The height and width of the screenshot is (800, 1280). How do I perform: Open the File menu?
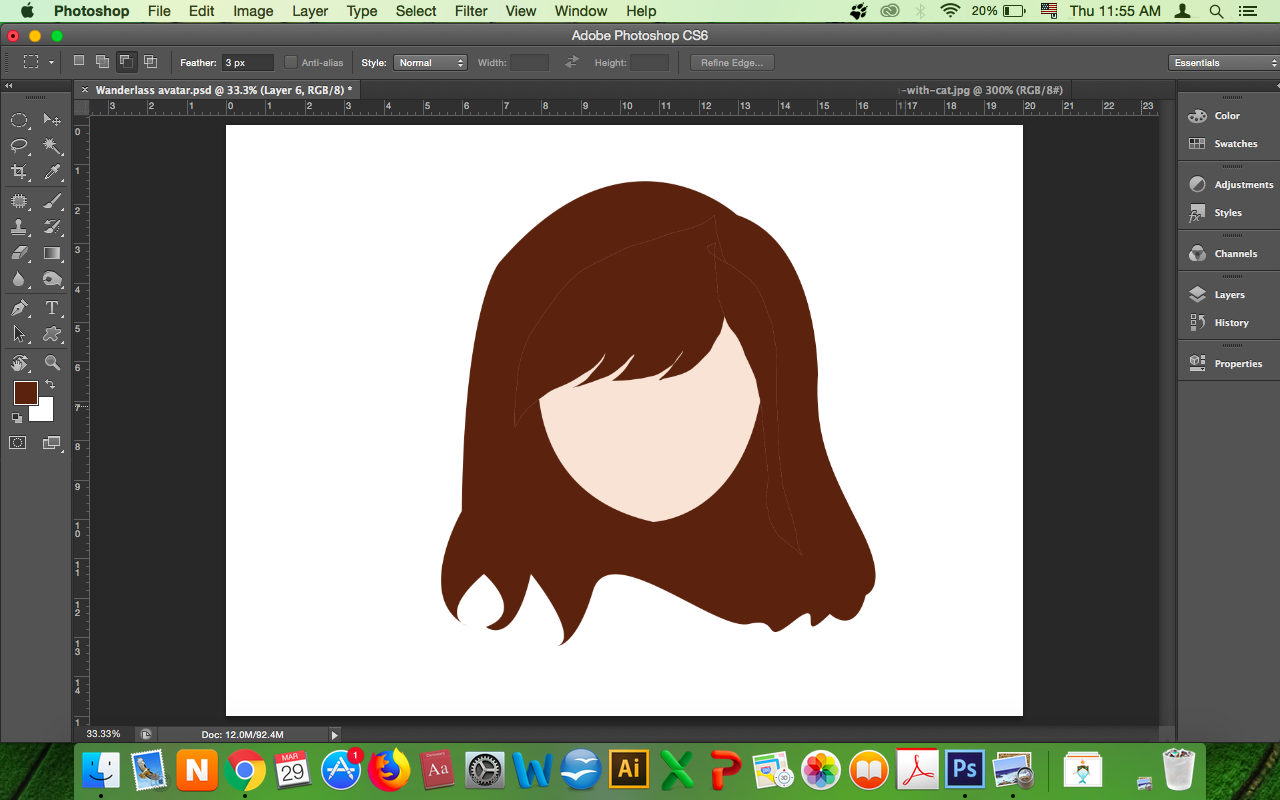pos(159,11)
